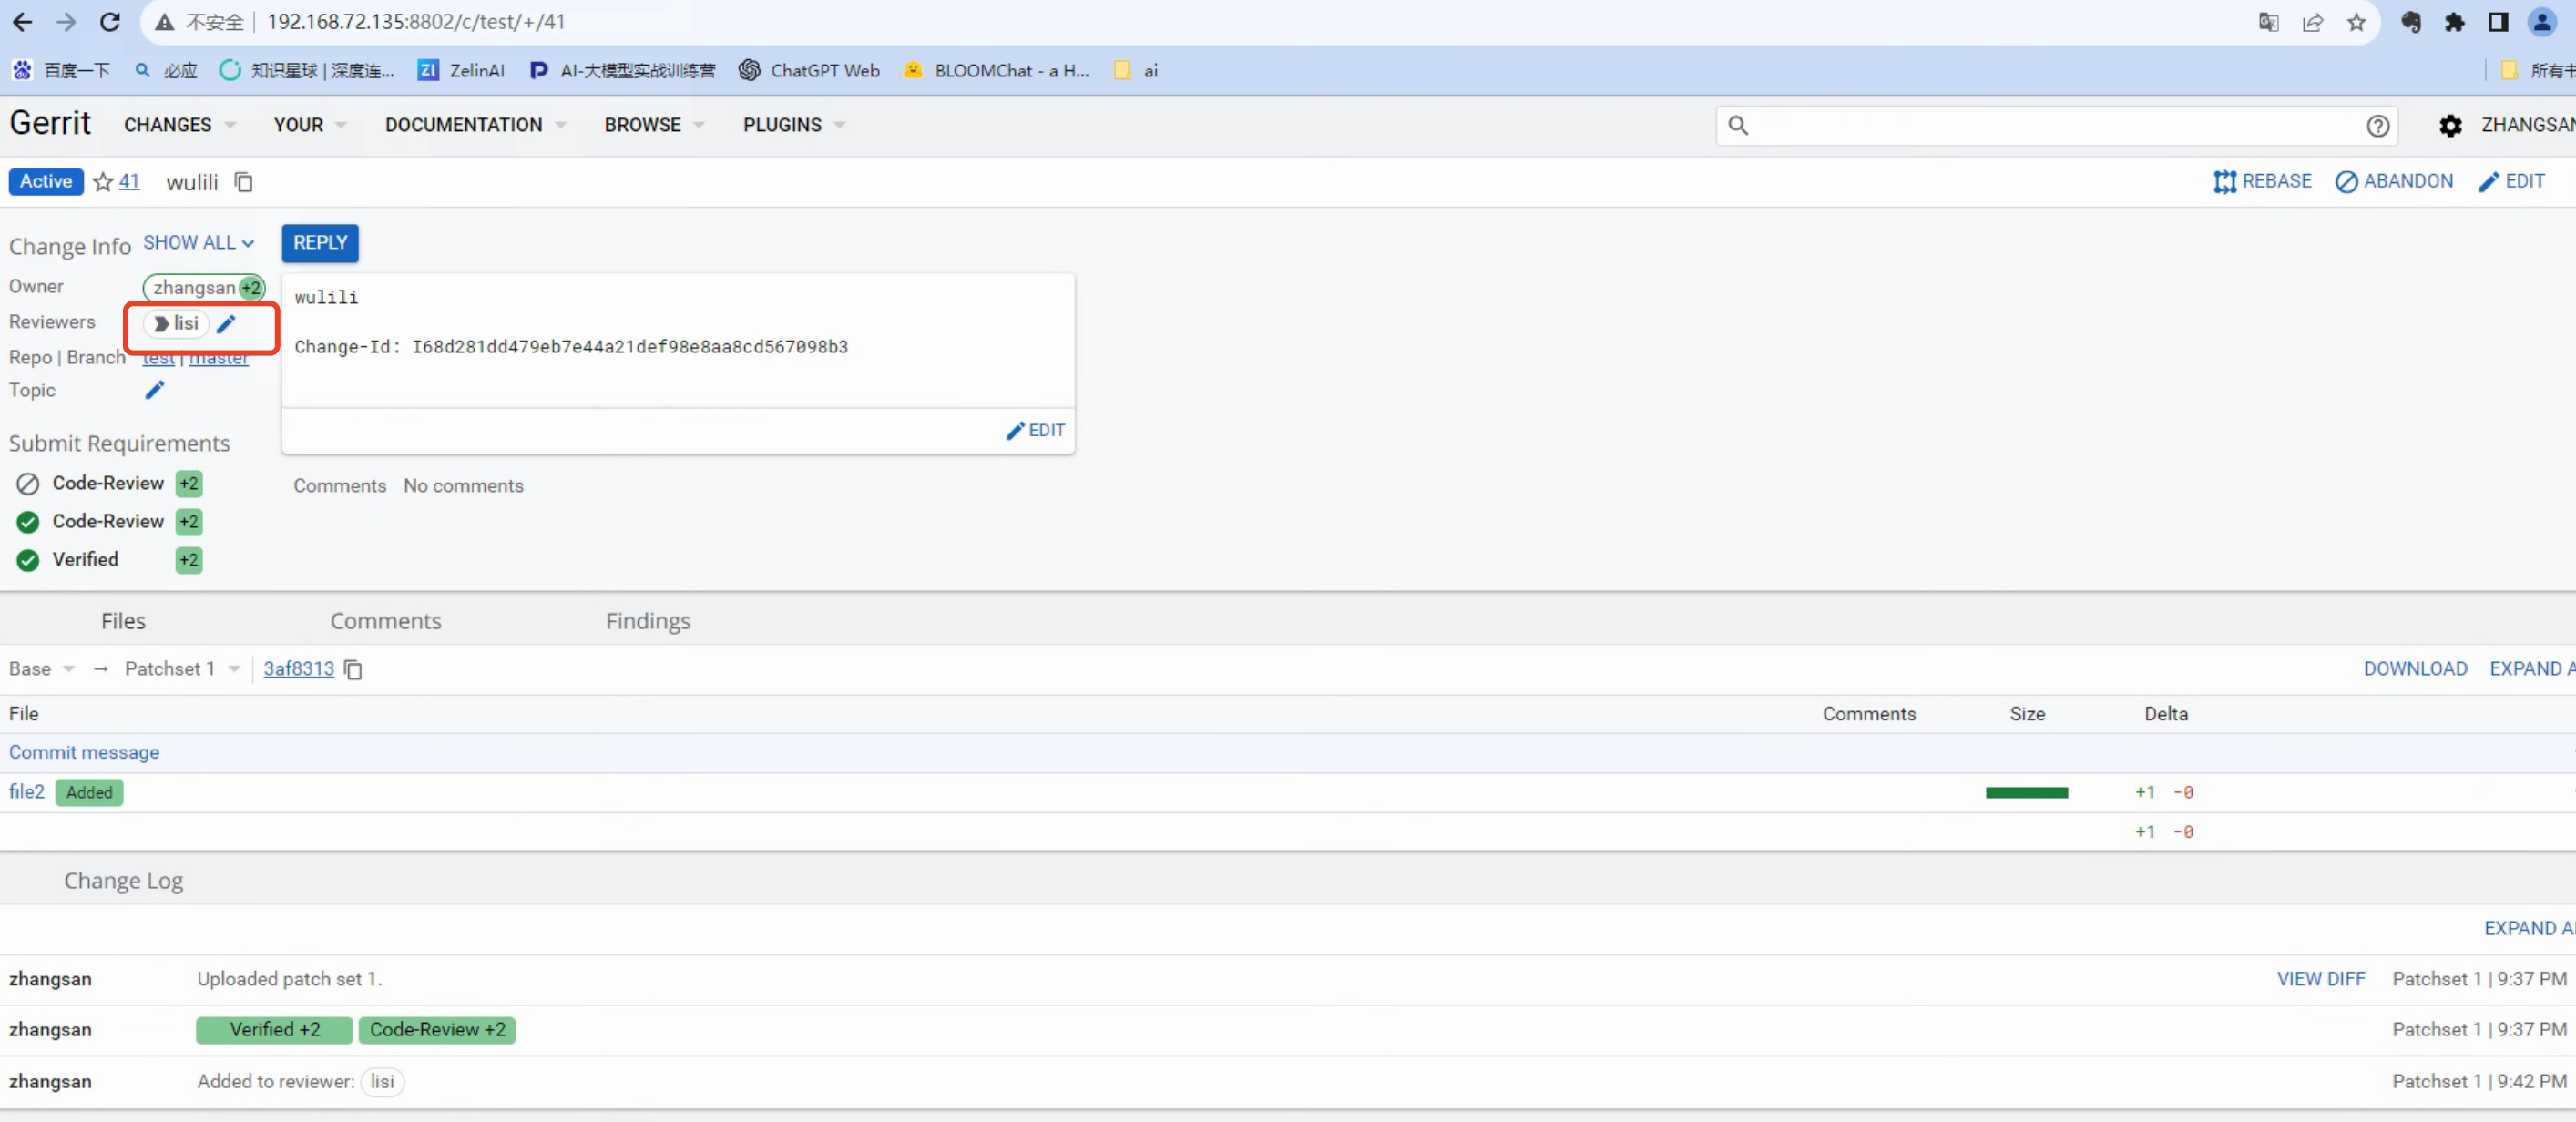Click the Rebase action

[x=2262, y=181]
